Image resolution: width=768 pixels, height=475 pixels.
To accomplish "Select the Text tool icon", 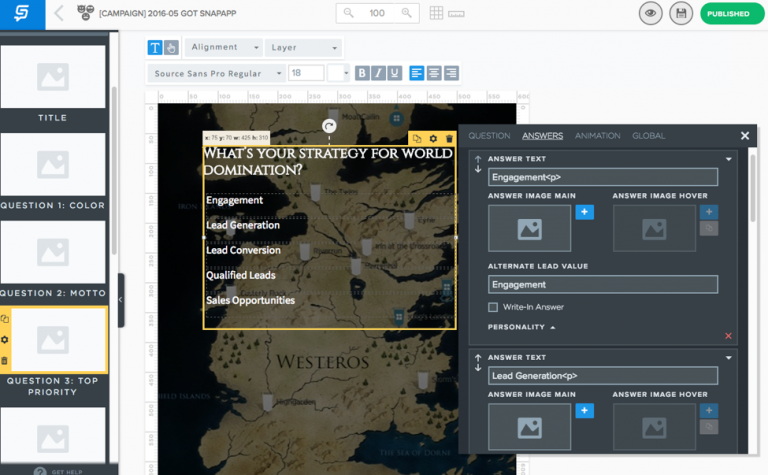I will 155,48.
